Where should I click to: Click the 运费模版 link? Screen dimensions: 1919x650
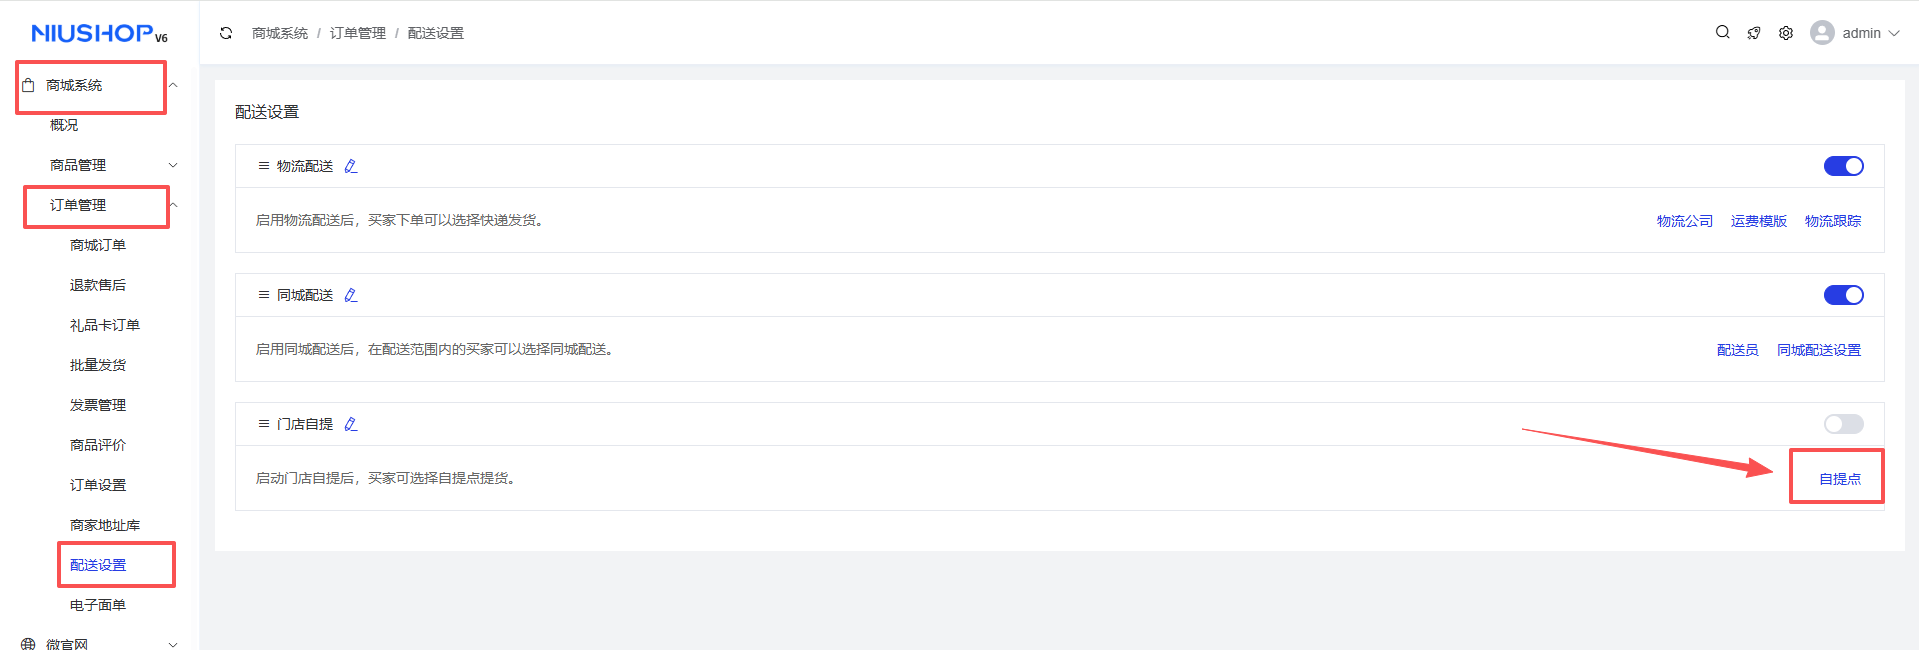(1758, 221)
